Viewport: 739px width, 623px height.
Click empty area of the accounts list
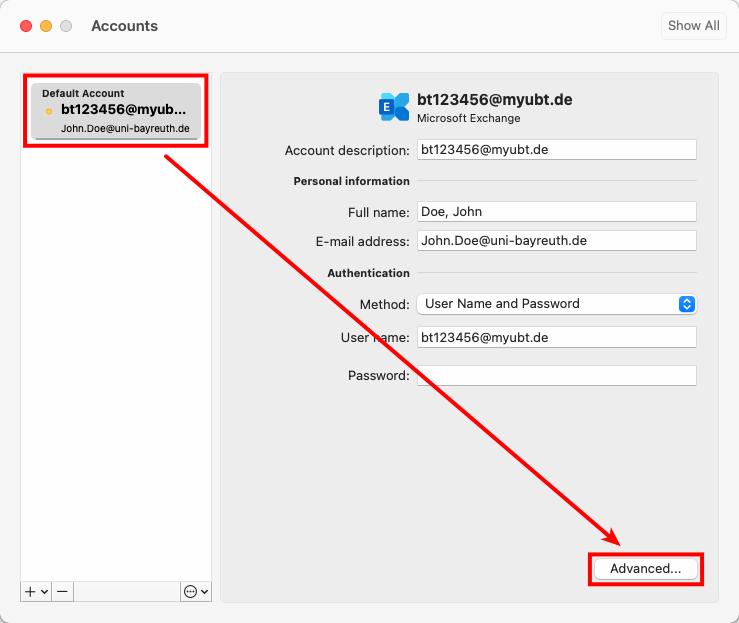click(x=116, y=350)
